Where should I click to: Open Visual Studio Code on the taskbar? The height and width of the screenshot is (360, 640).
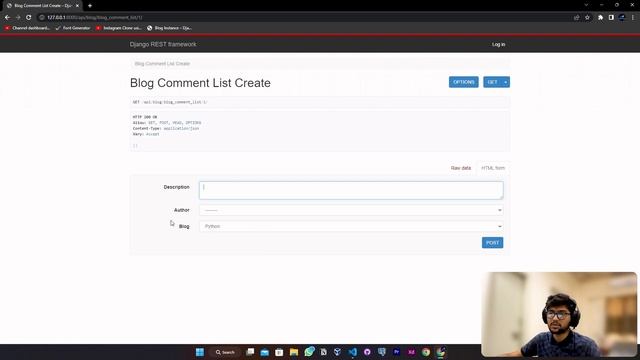(352, 352)
